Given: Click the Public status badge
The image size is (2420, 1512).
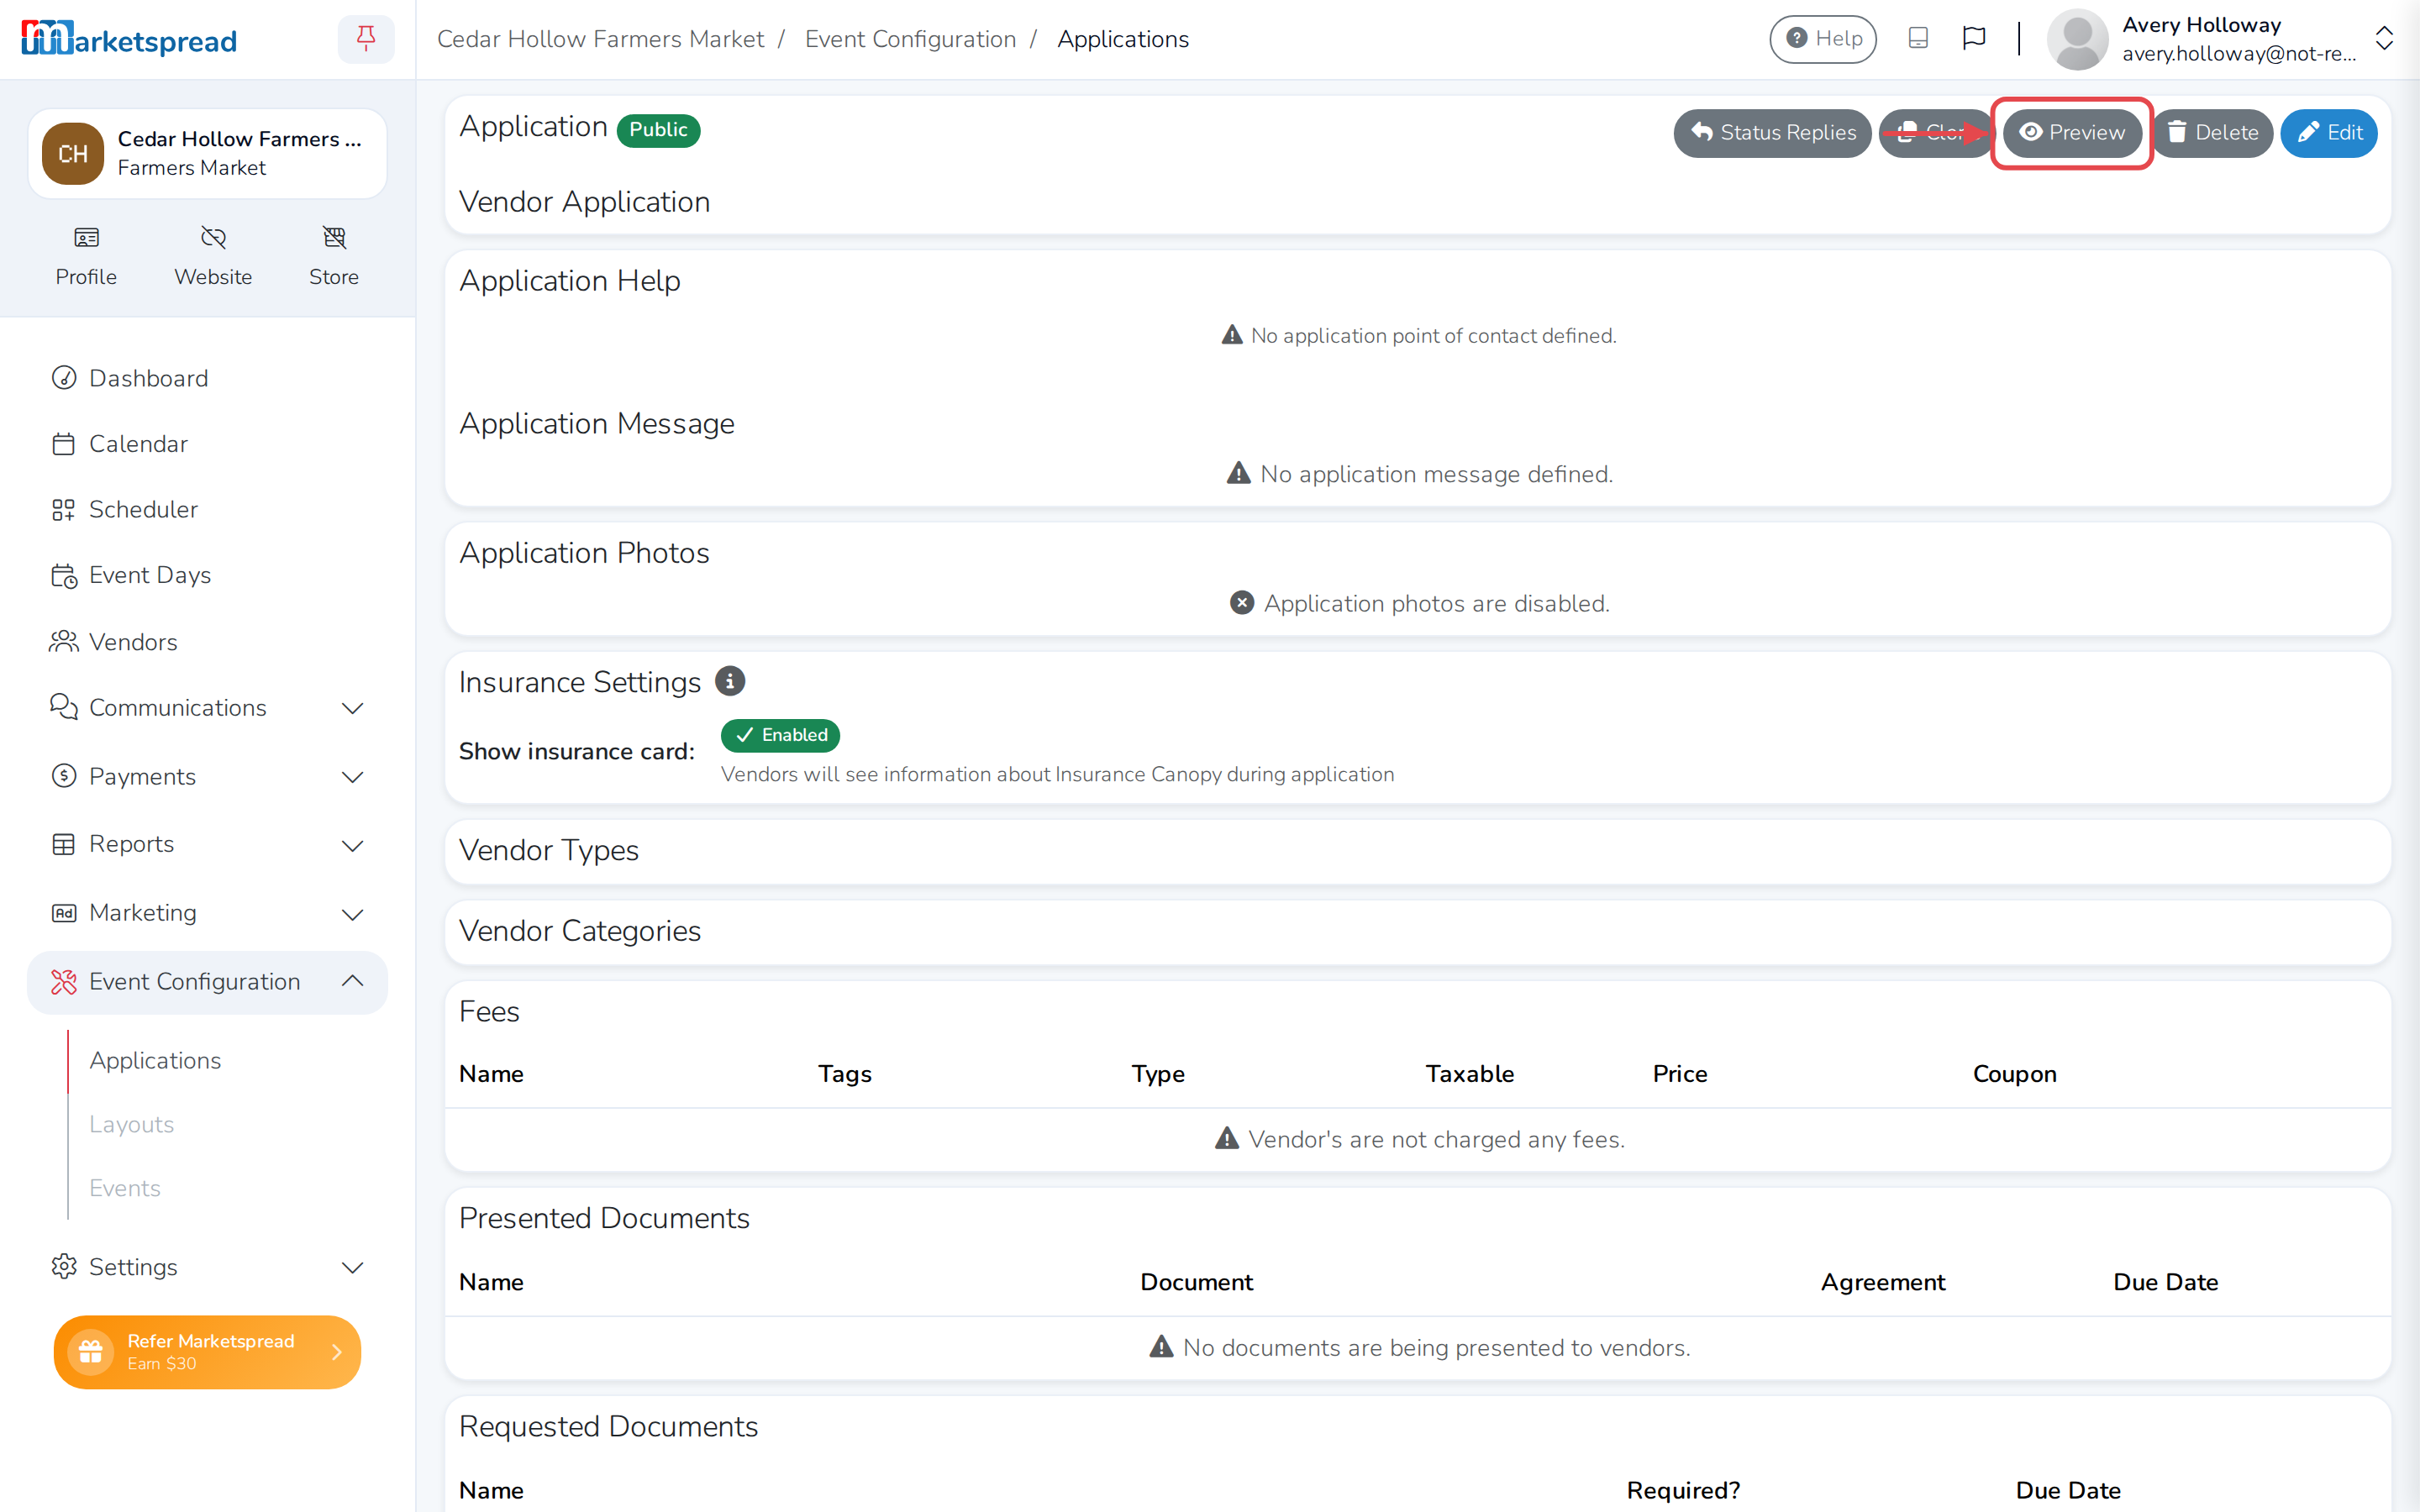Looking at the screenshot, I should [658, 130].
